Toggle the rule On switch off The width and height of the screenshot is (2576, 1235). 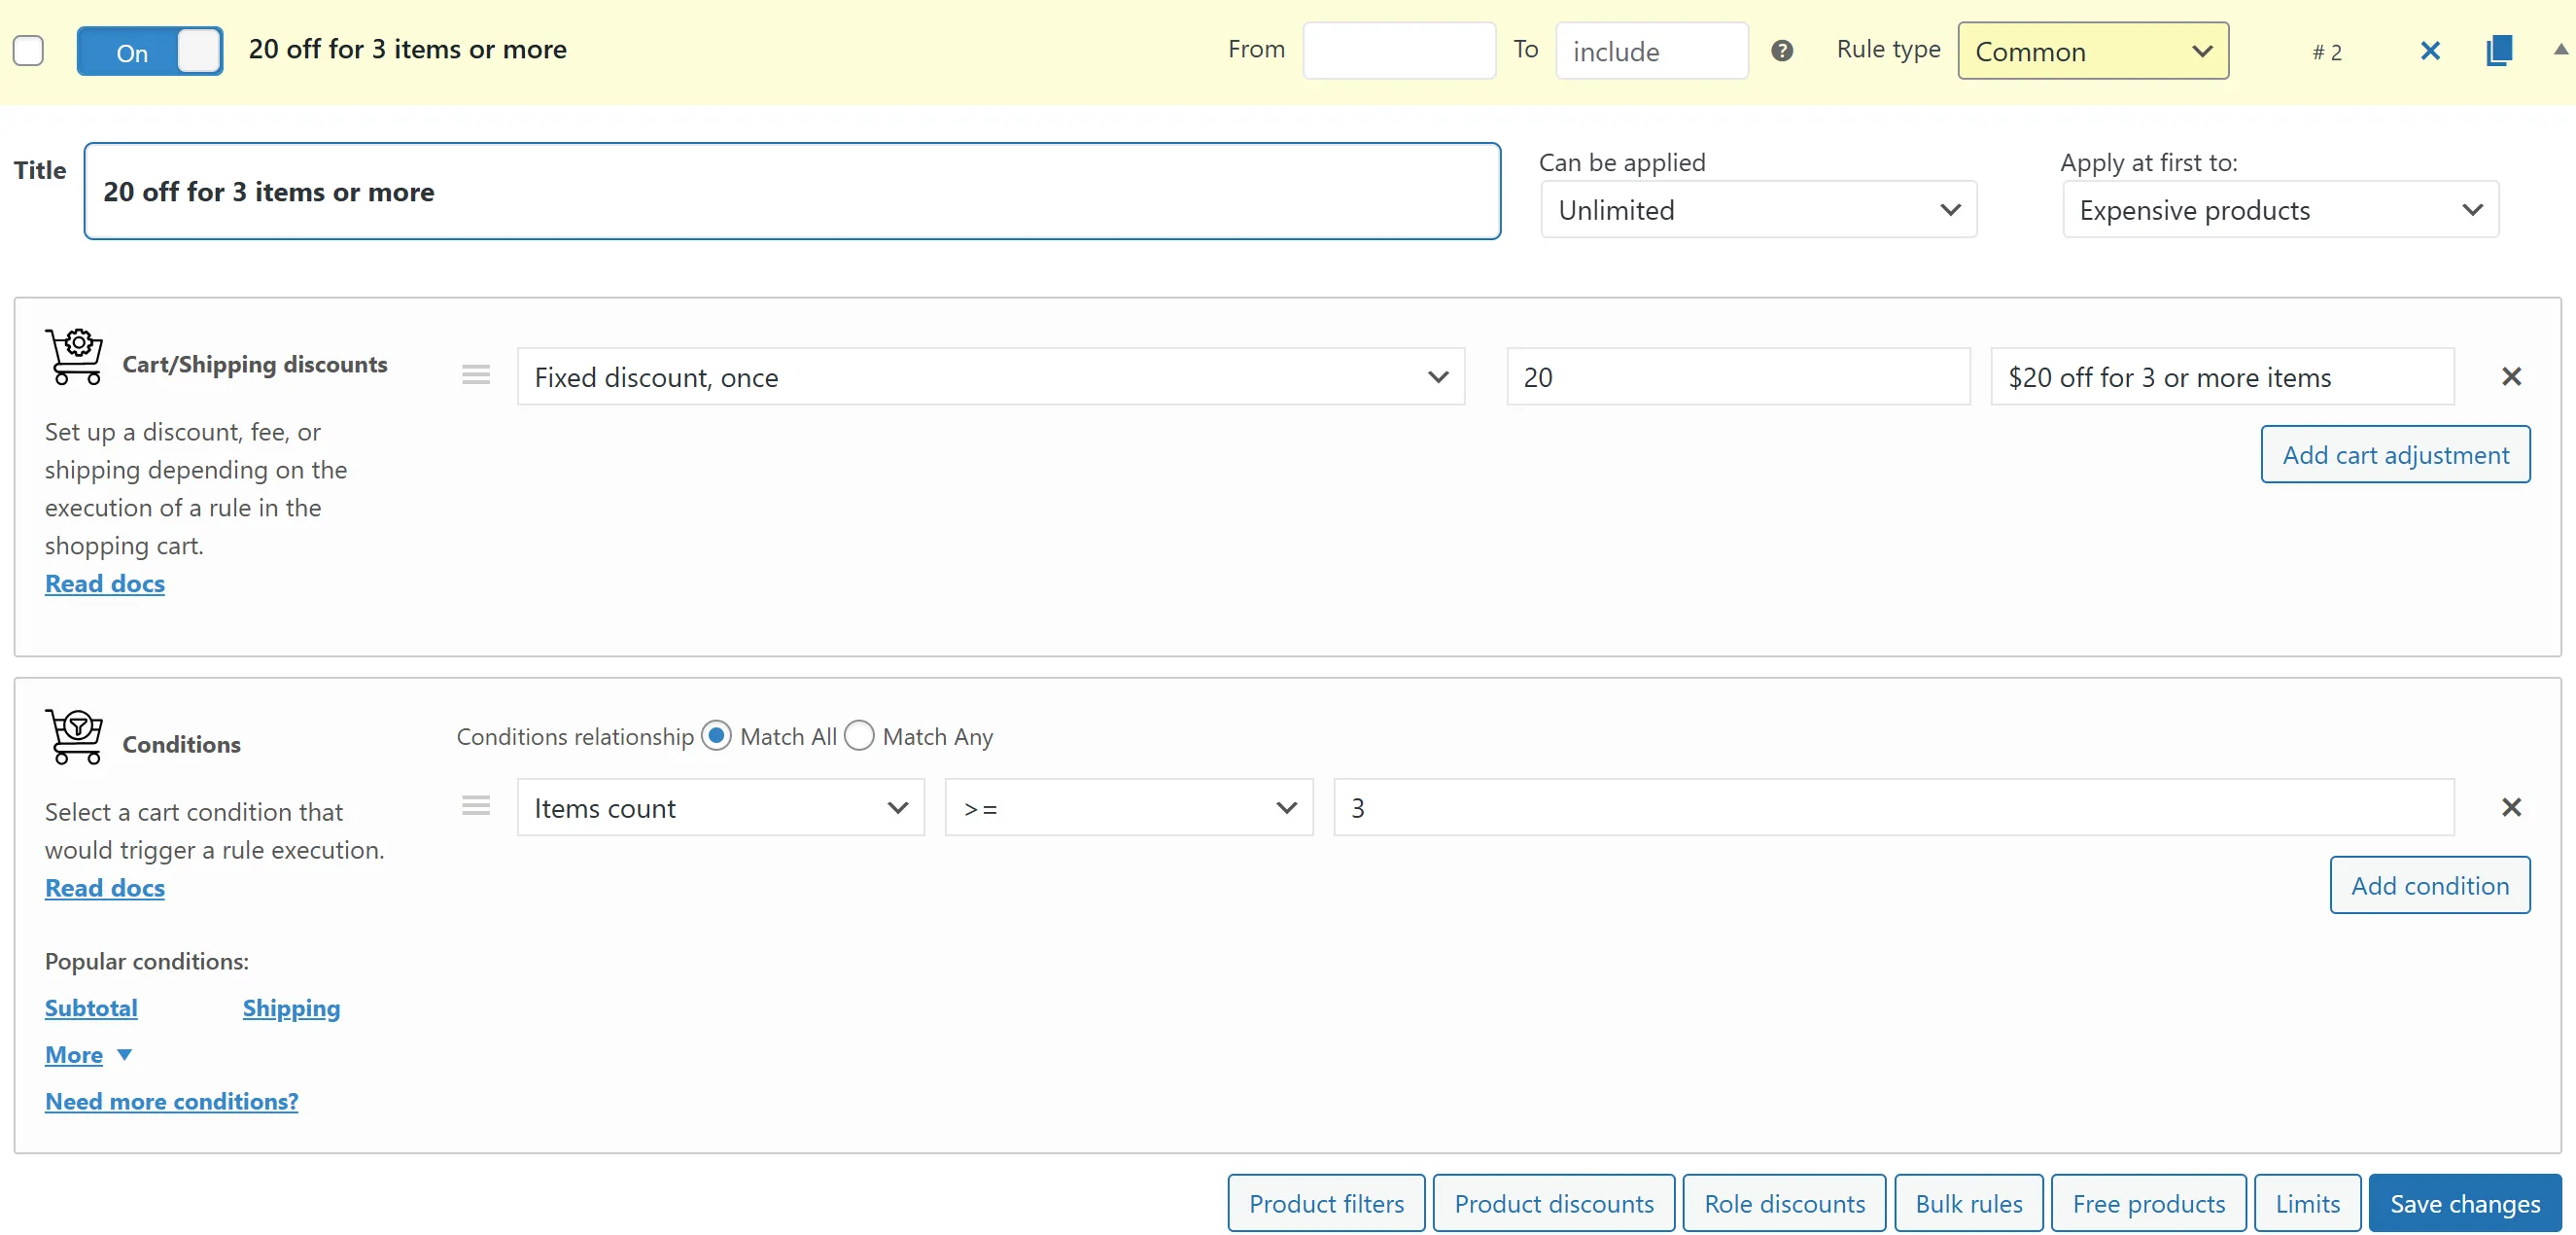(150, 51)
